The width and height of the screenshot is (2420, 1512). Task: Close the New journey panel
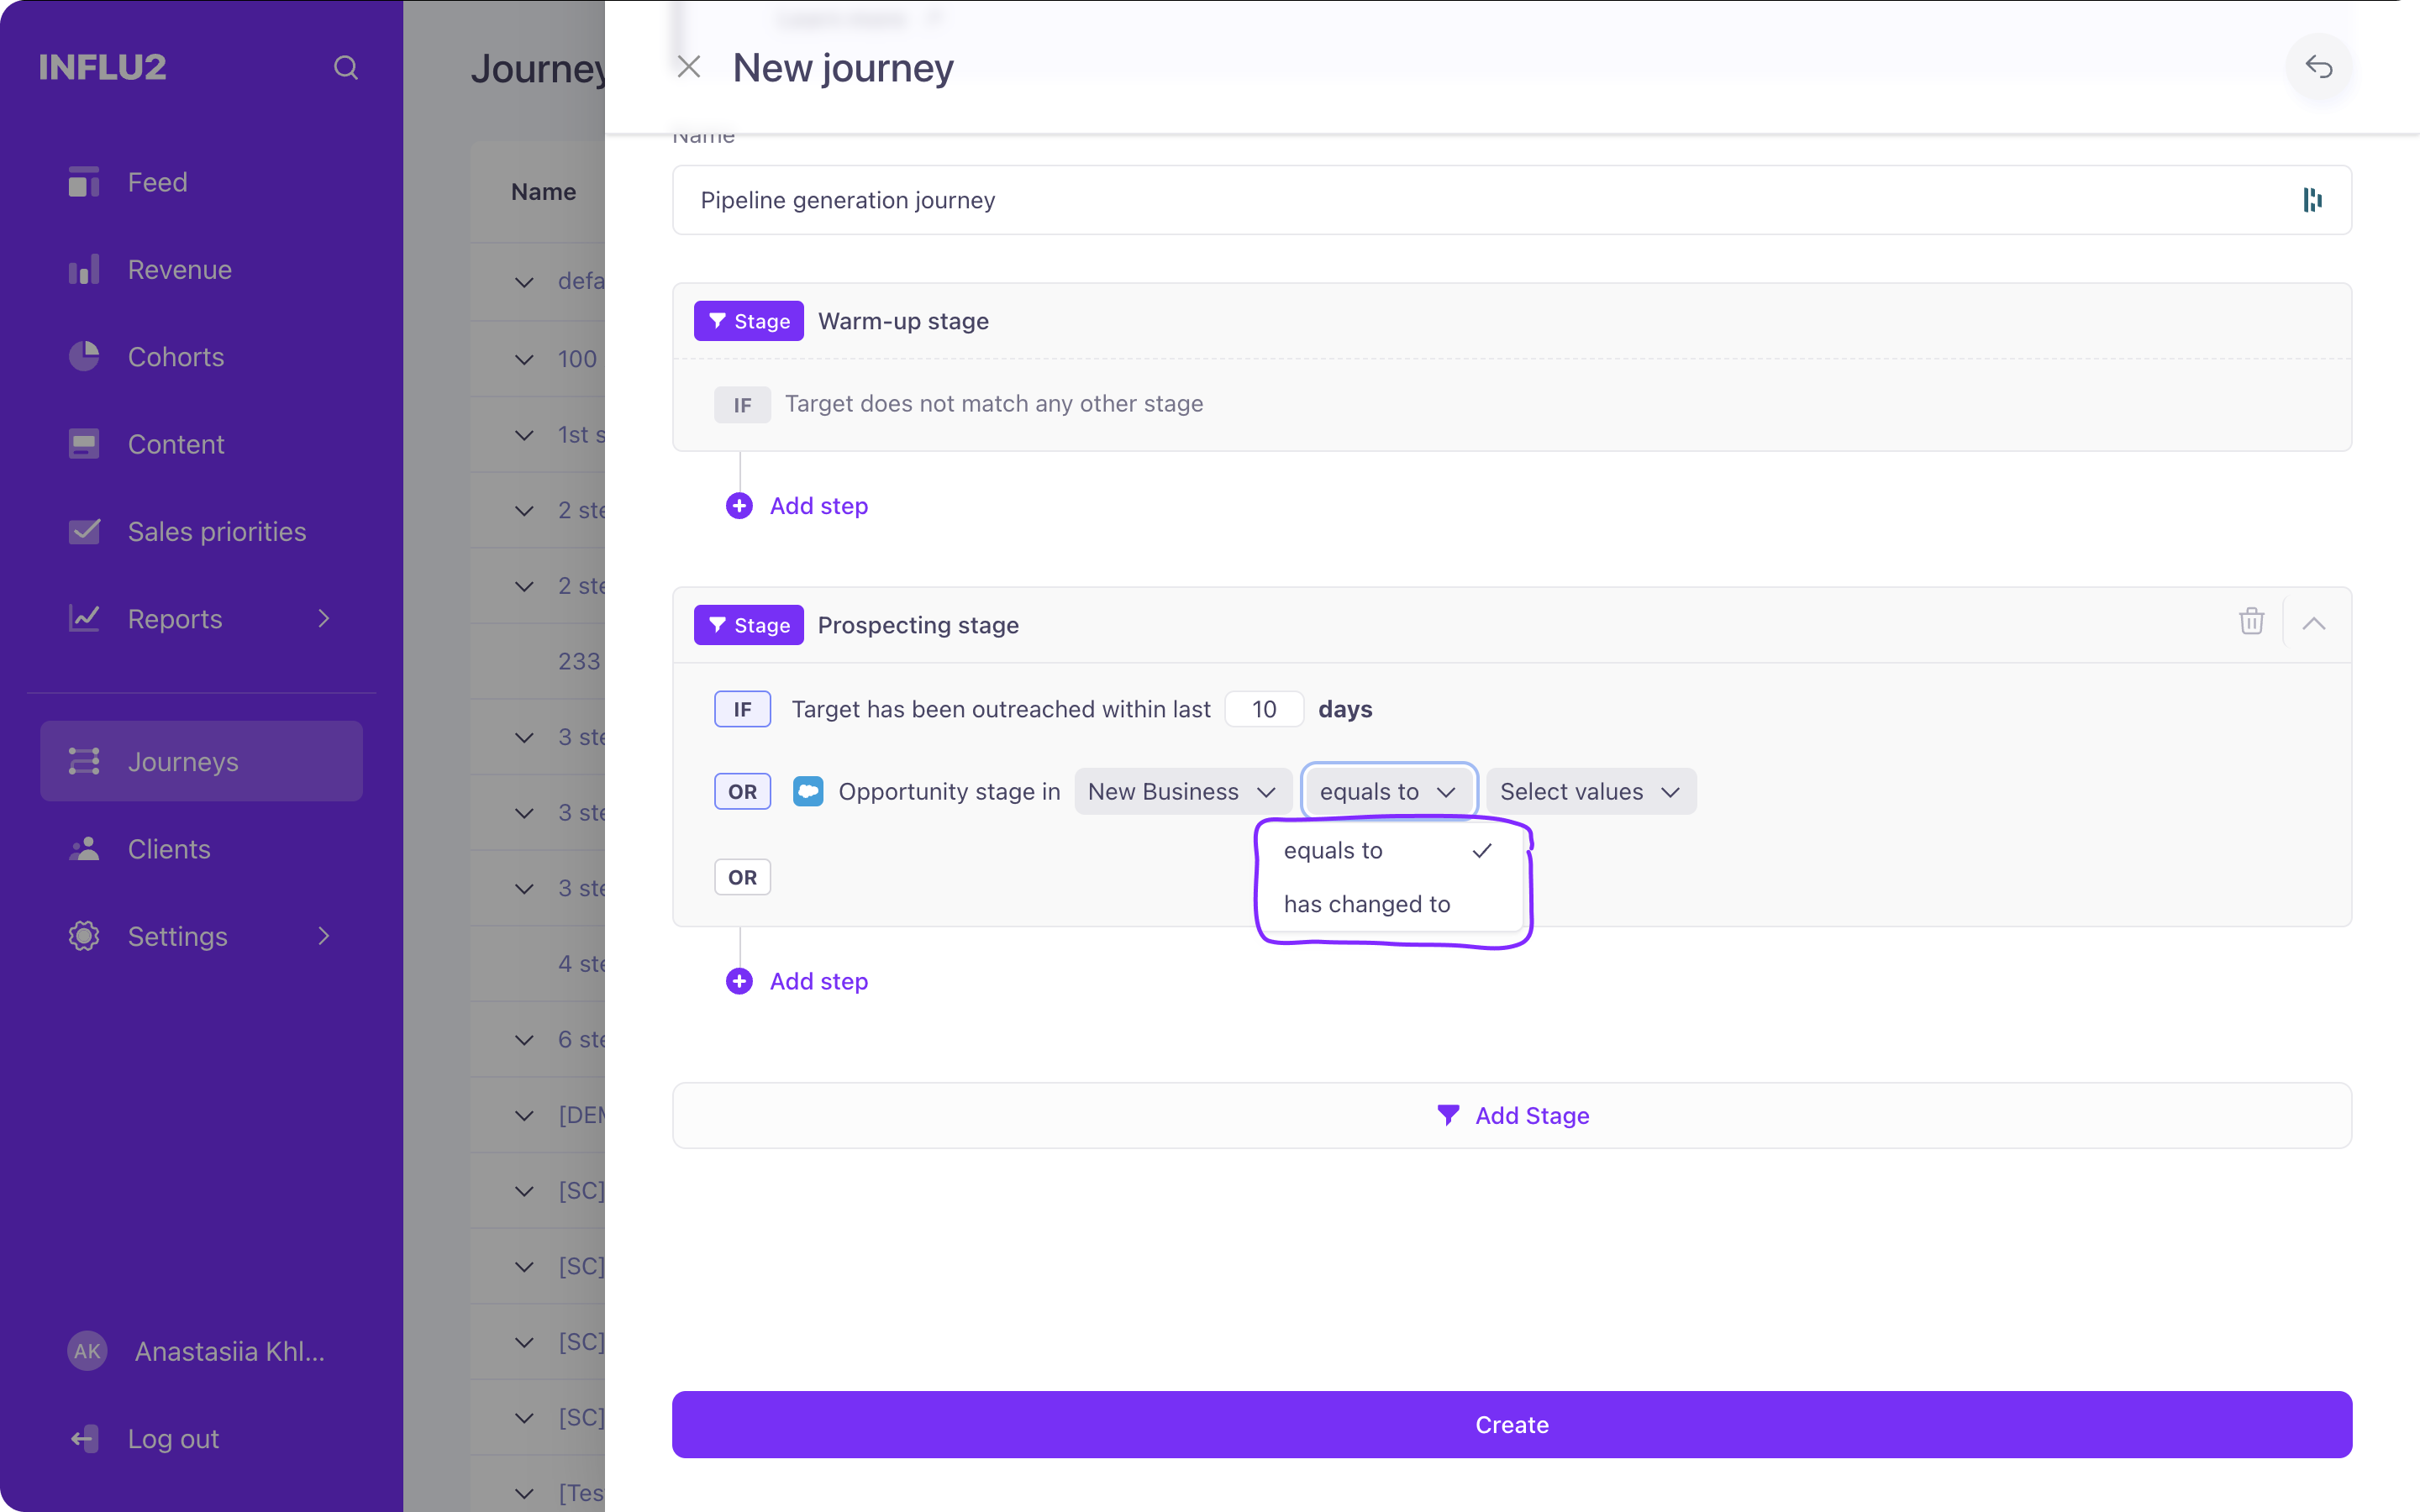click(688, 67)
